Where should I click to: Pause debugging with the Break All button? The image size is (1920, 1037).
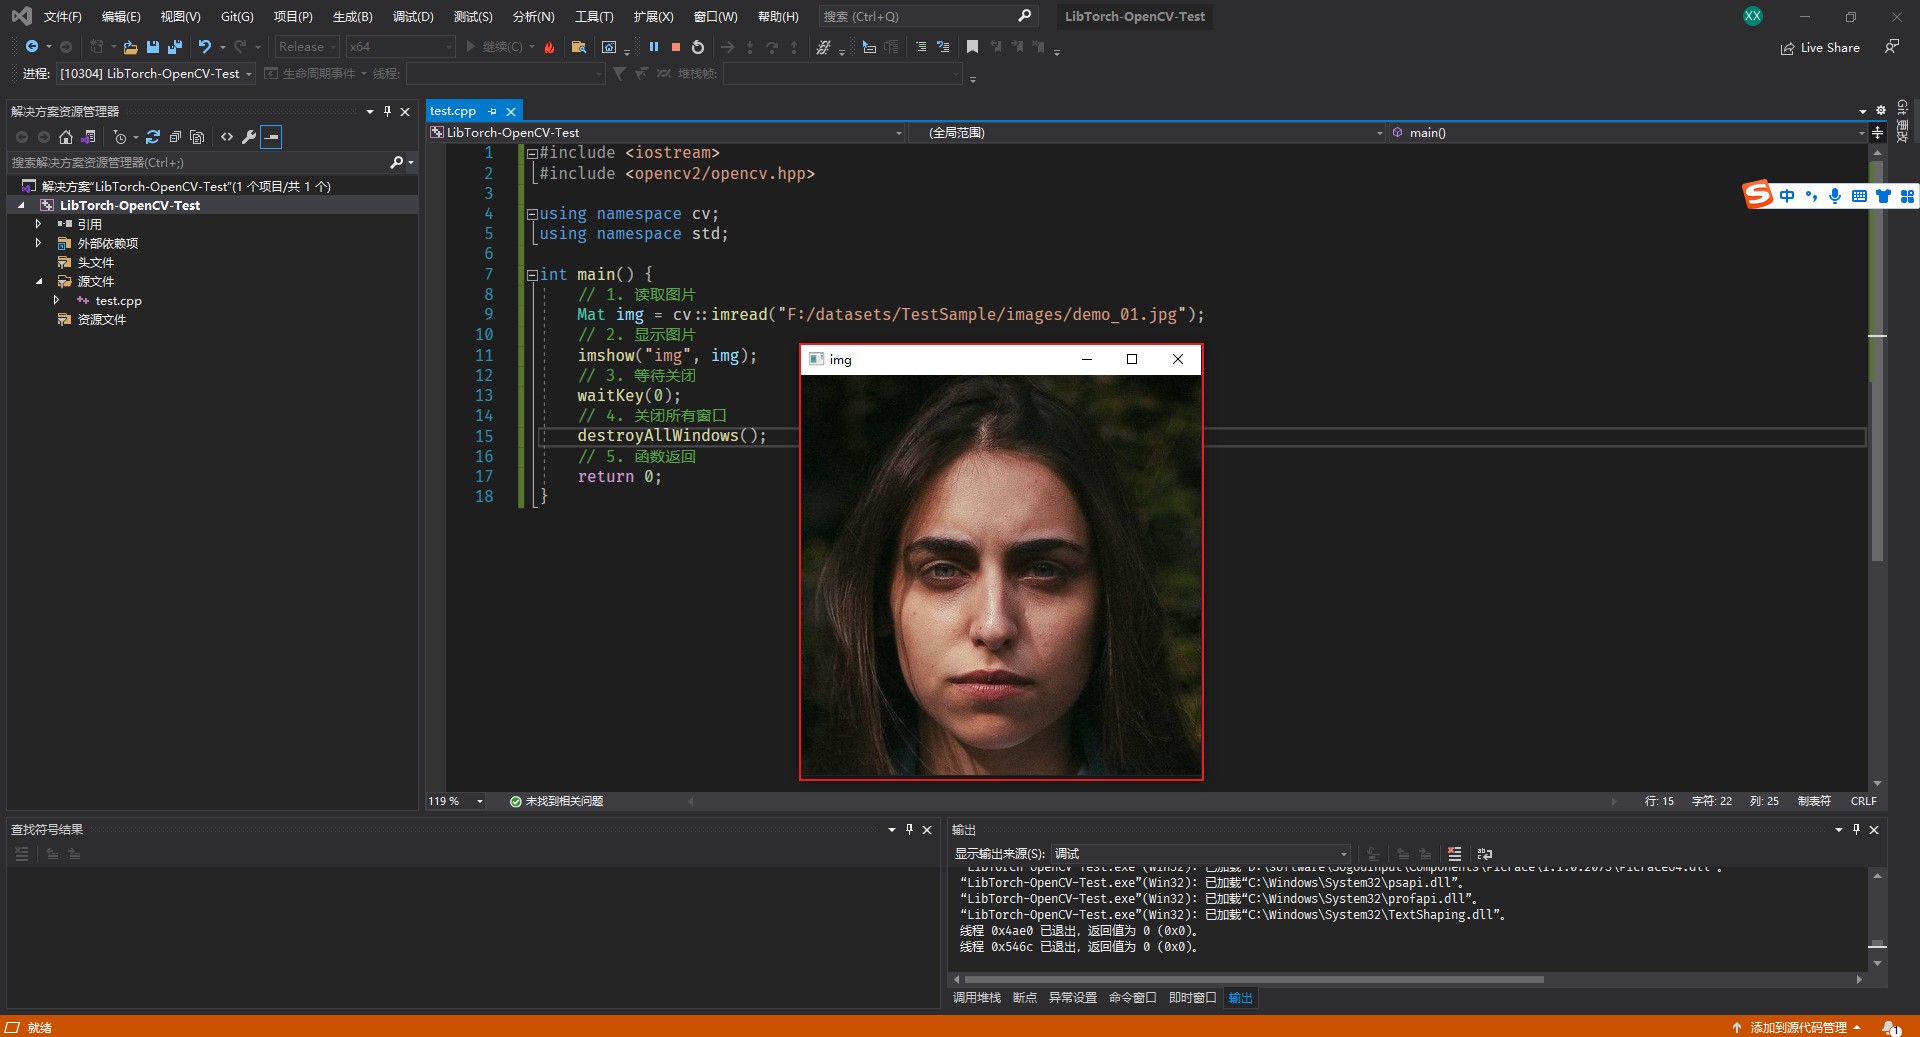(x=654, y=47)
